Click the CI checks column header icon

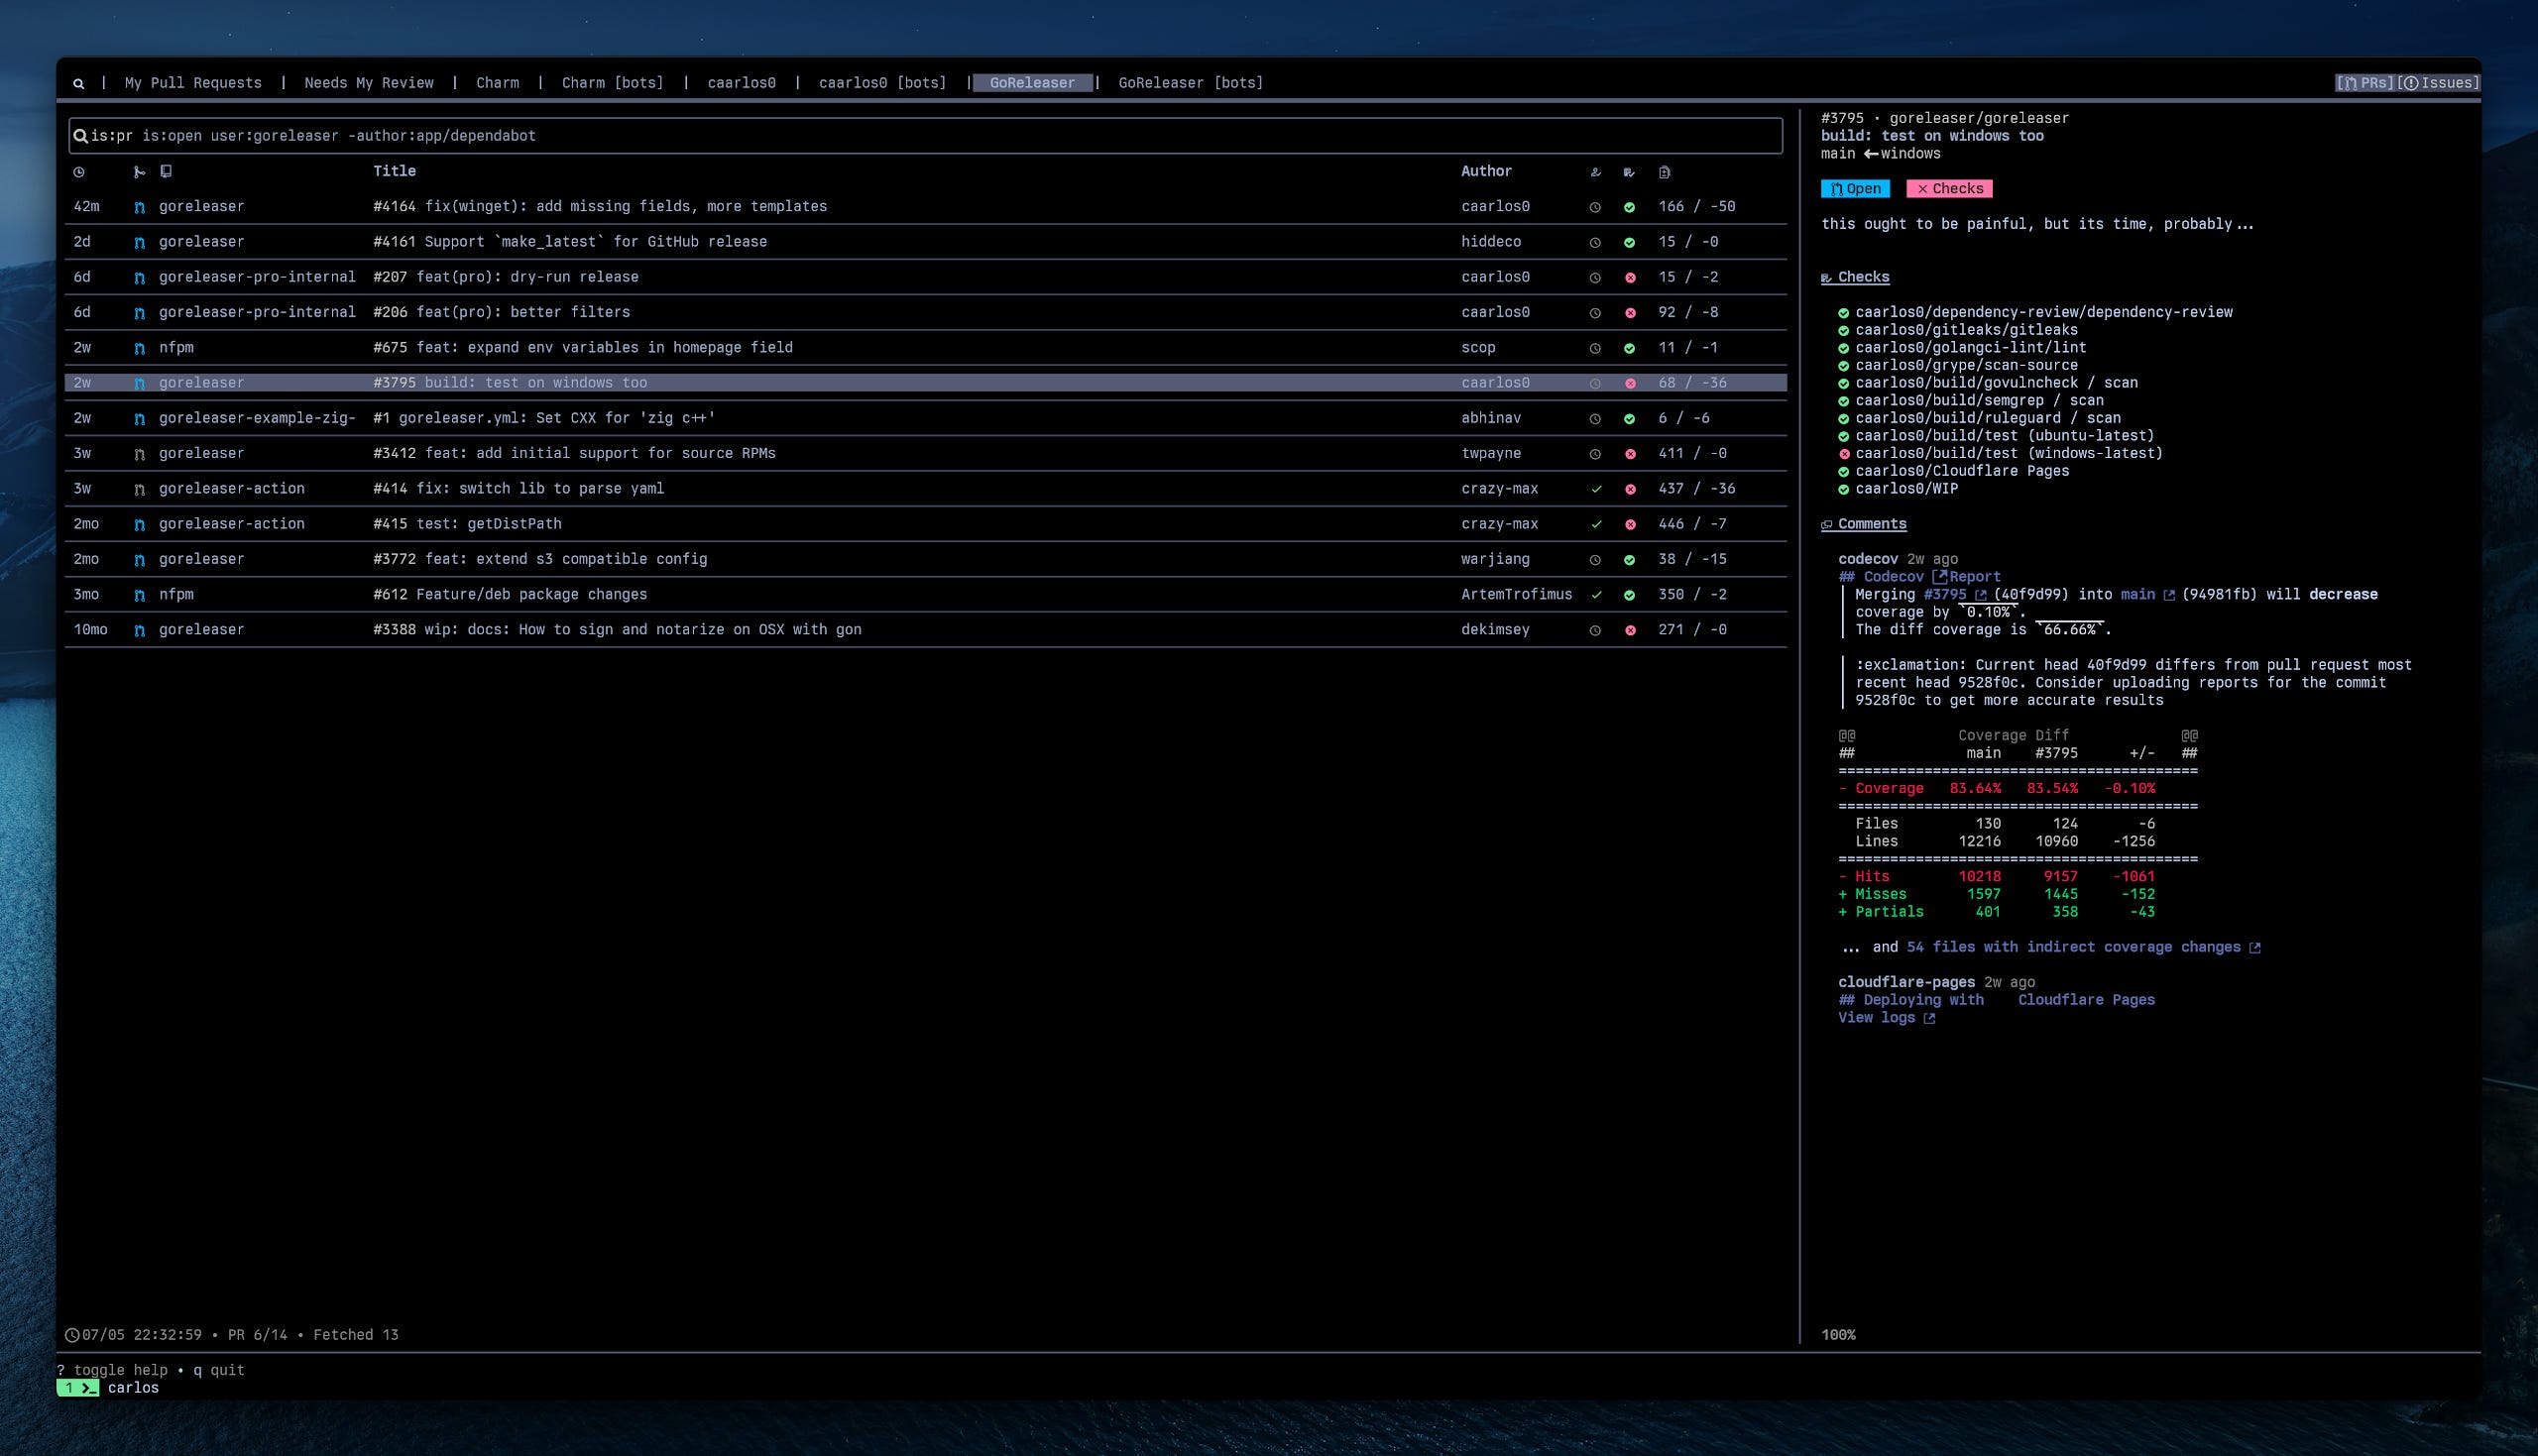(1629, 172)
